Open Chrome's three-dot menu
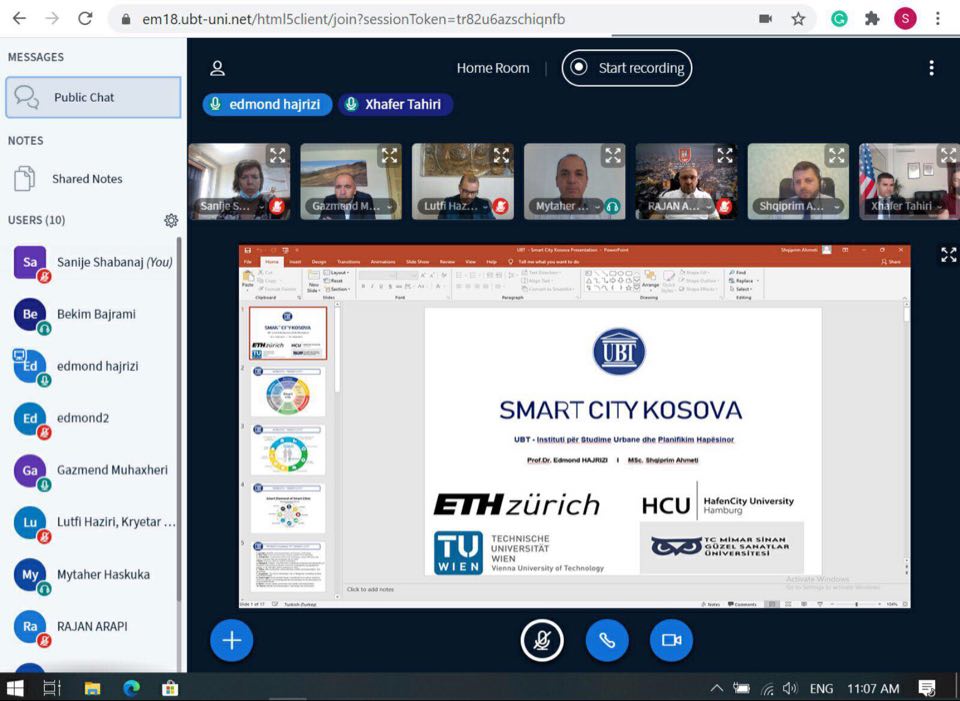Image resolution: width=960 pixels, height=701 pixels. [x=937, y=19]
